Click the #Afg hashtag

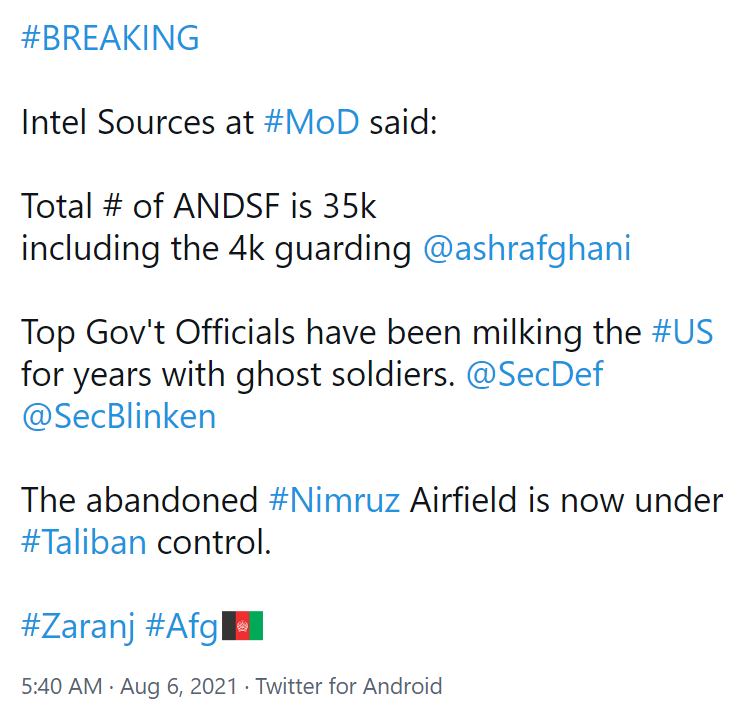click(181, 627)
